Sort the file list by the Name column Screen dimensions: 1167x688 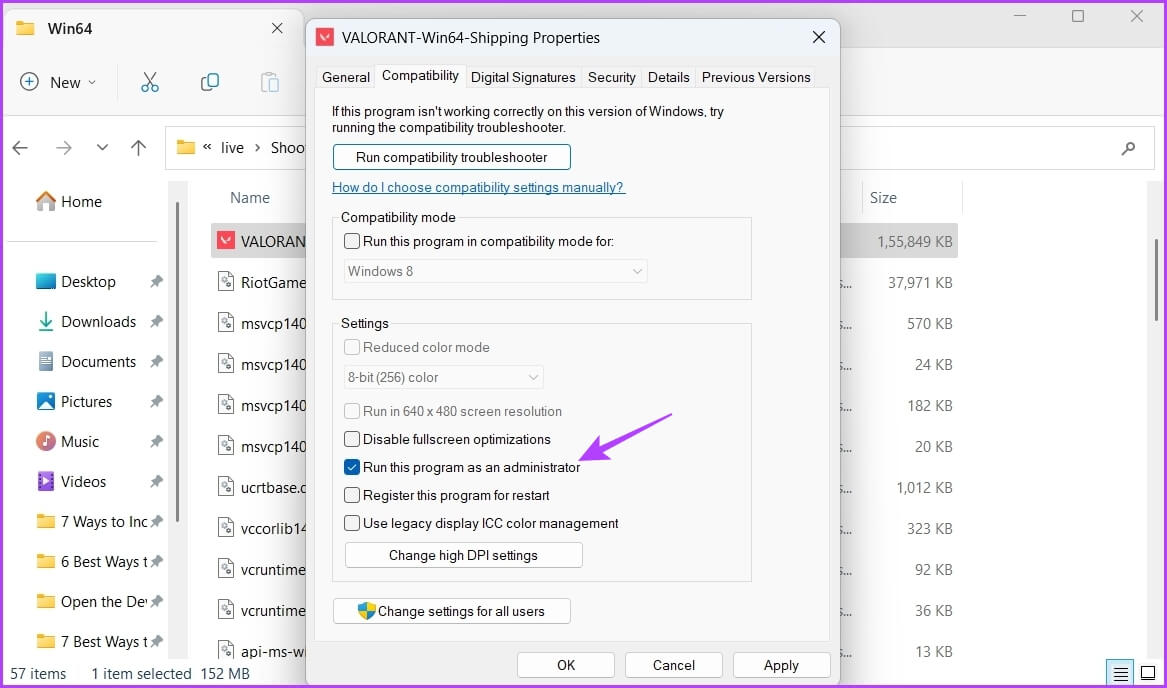(x=250, y=197)
